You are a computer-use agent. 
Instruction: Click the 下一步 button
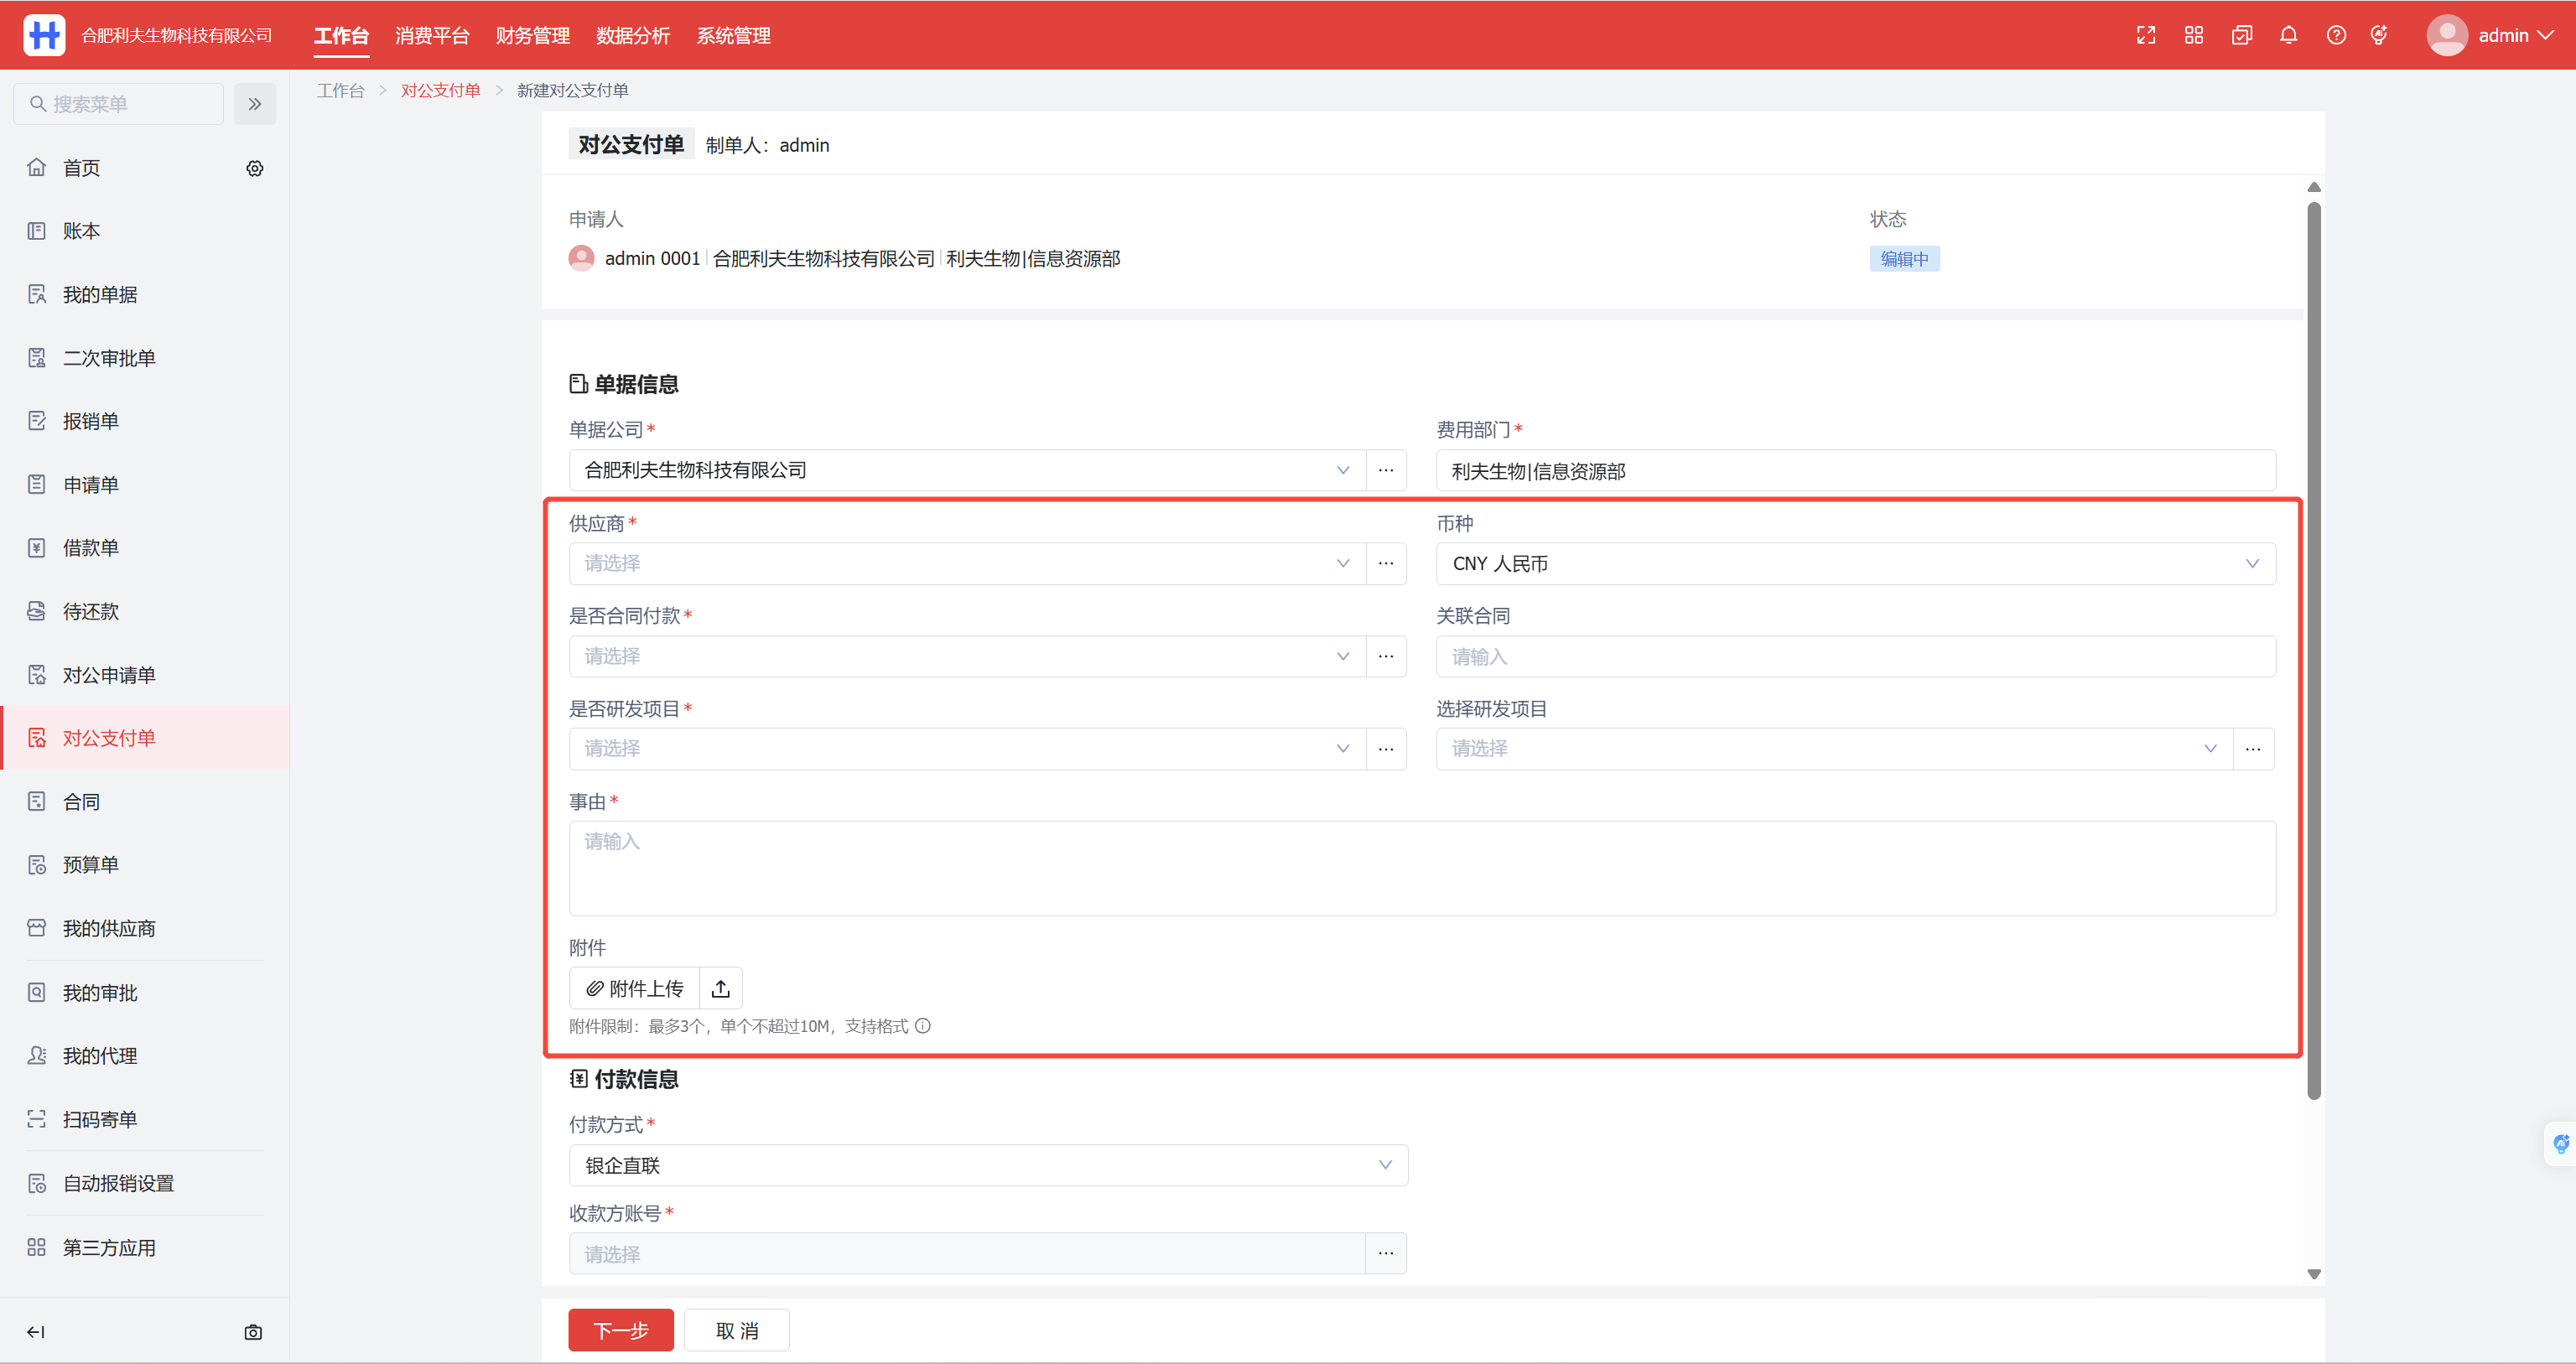(620, 1330)
